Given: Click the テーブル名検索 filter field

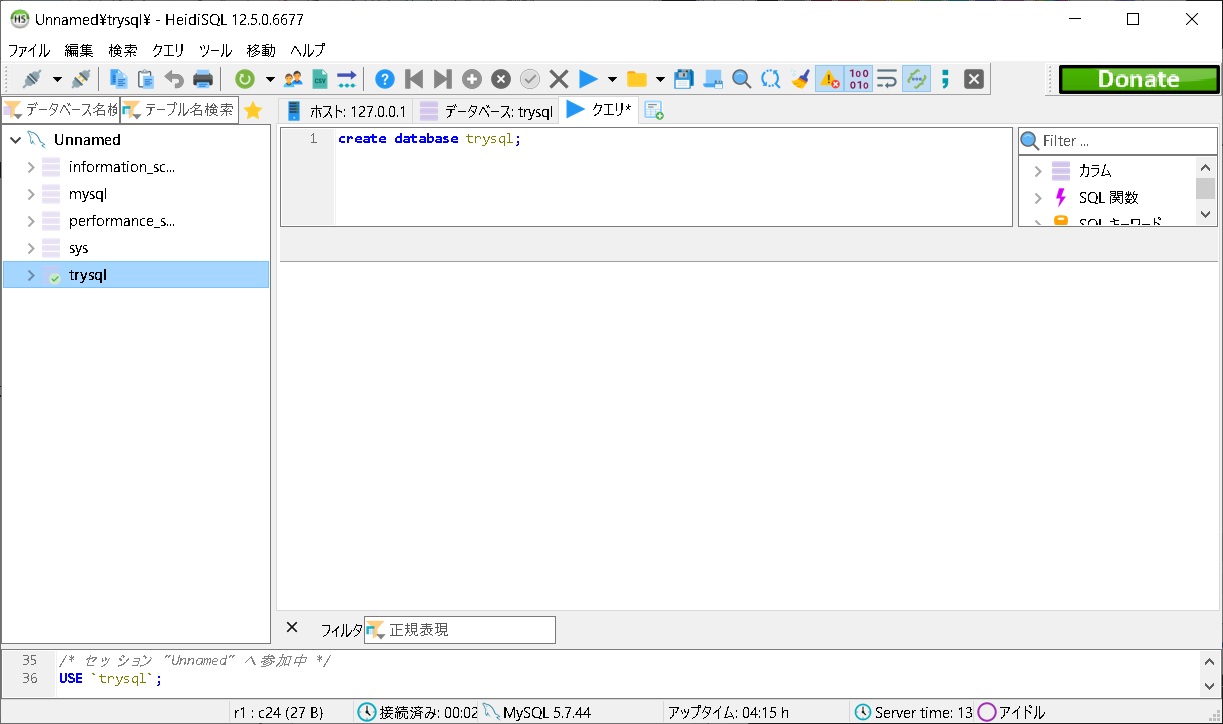Looking at the screenshot, I should pos(179,110).
